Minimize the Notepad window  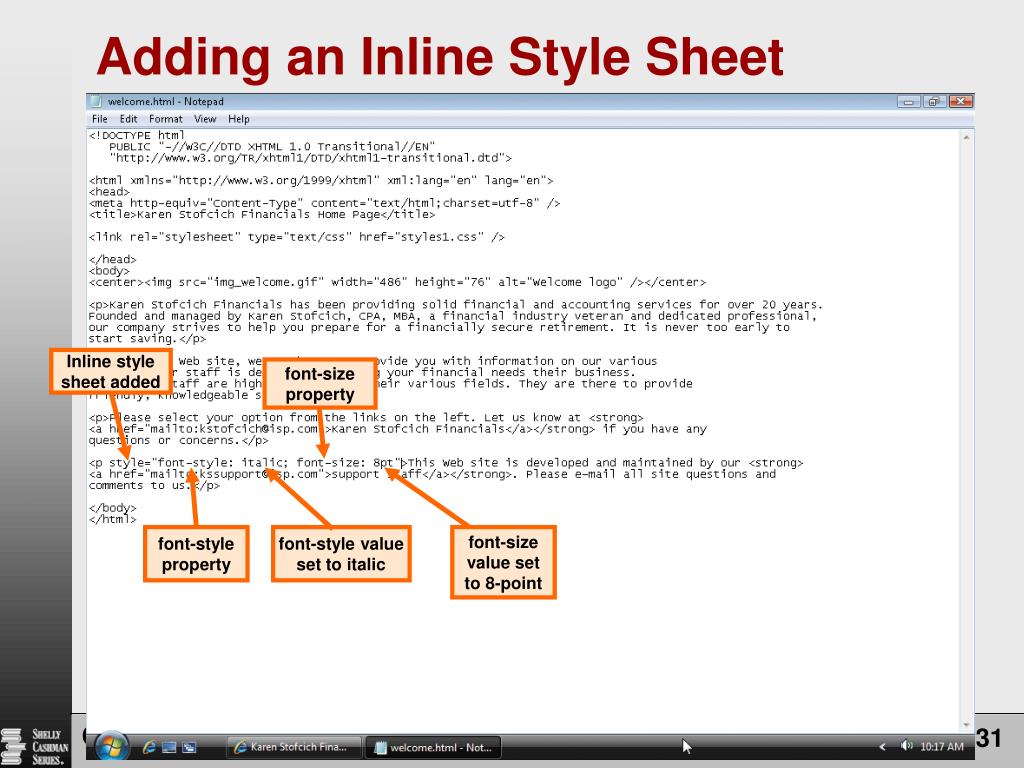tap(908, 101)
